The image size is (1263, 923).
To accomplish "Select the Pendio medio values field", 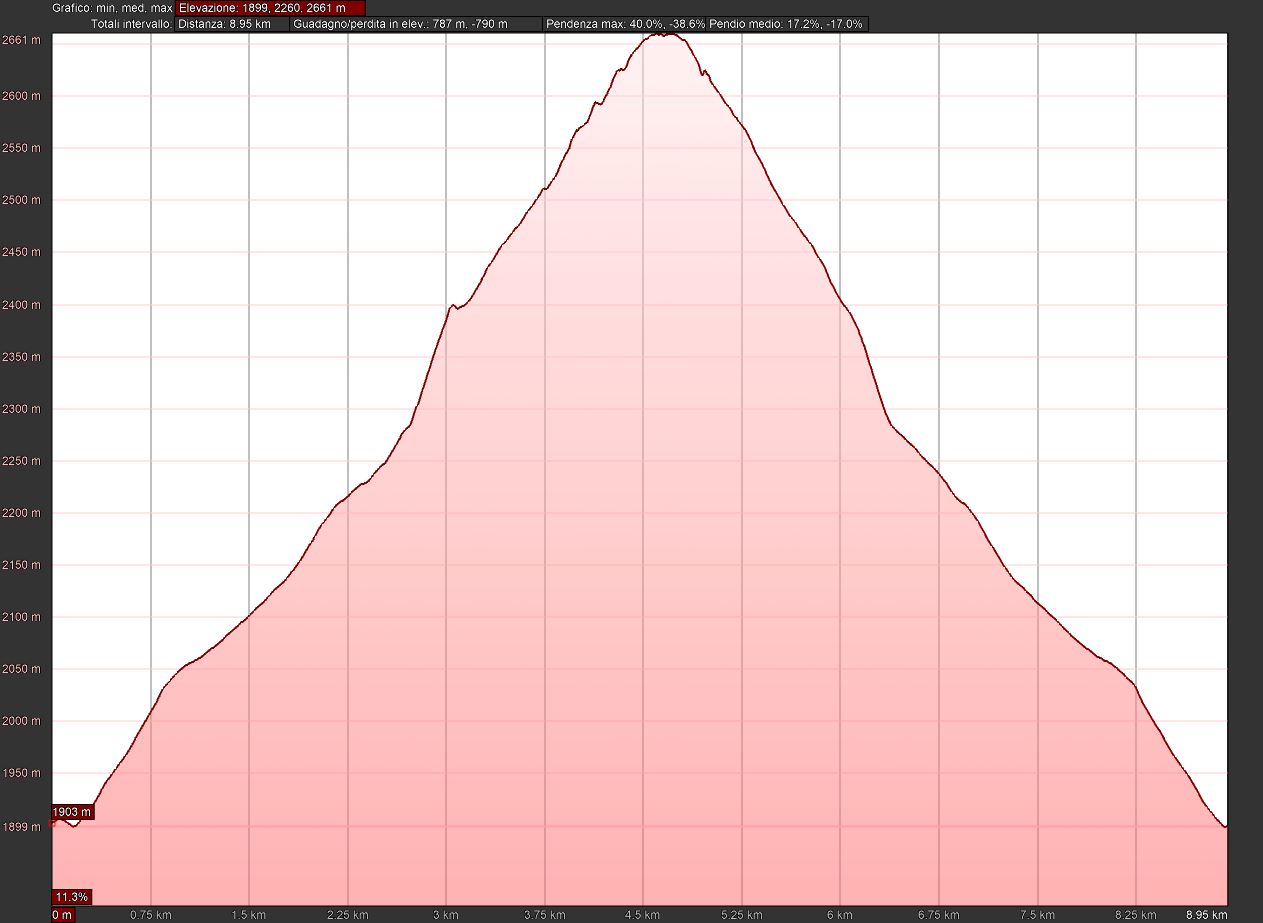I will coord(786,23).
